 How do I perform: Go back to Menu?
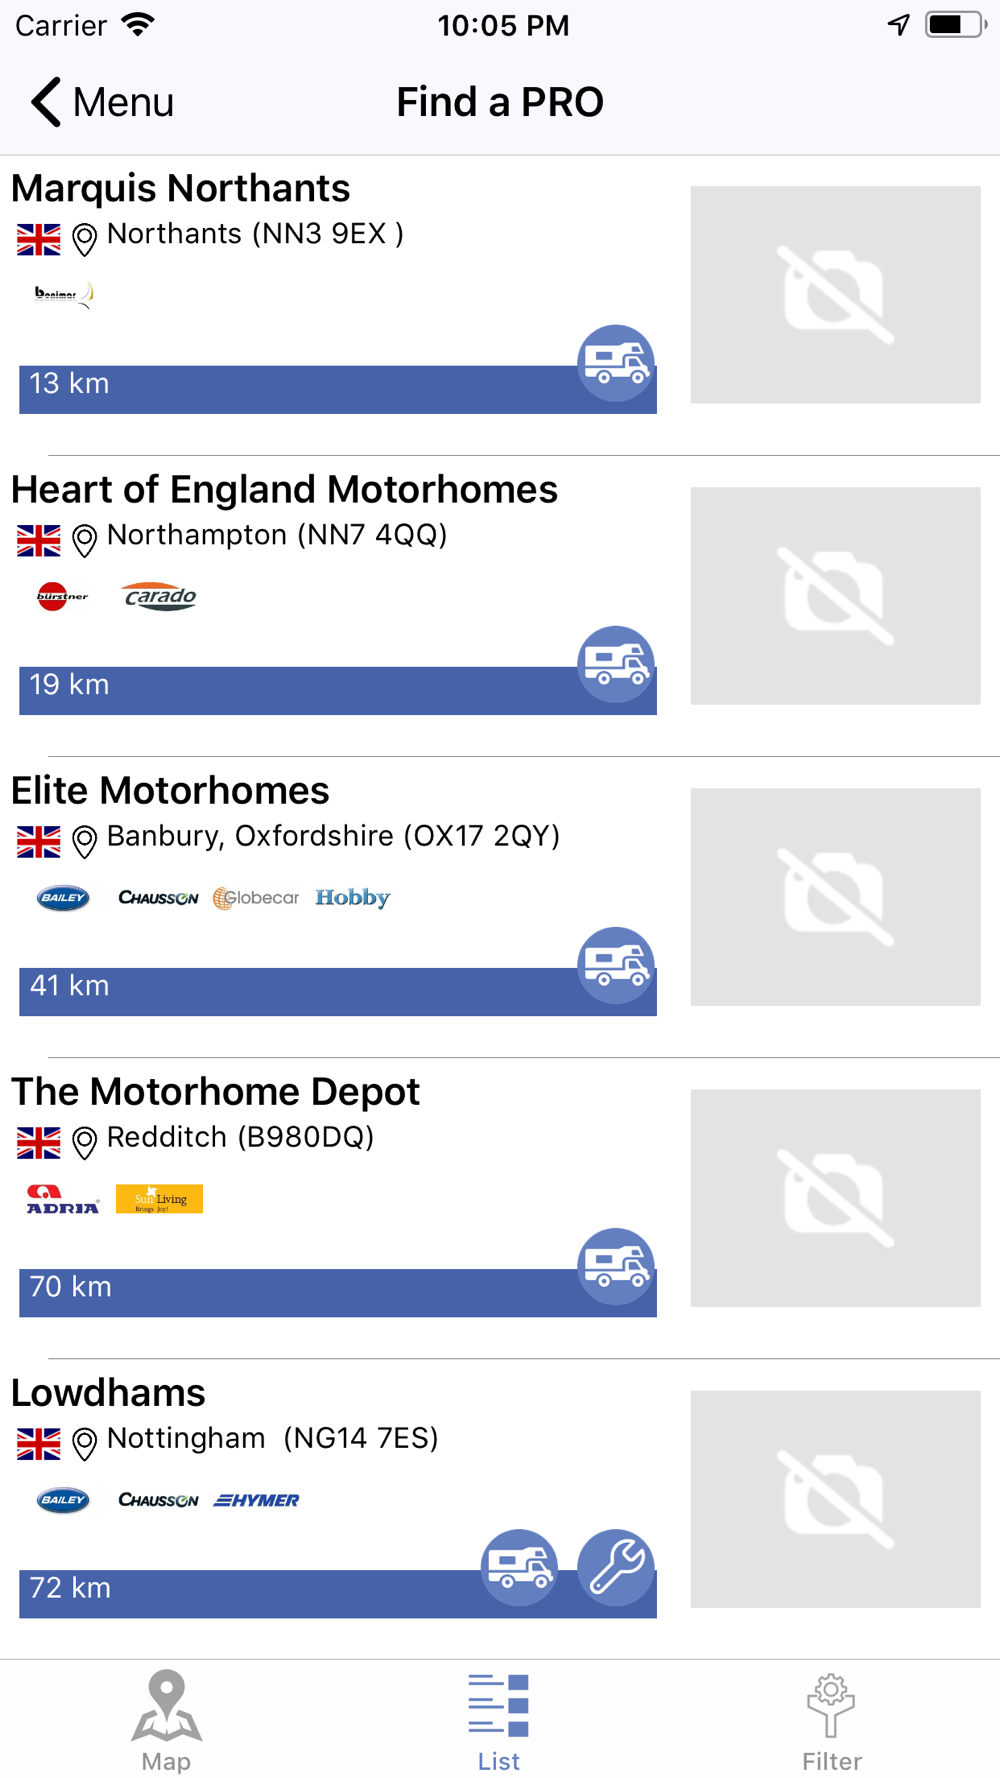(x=102, y=102)
